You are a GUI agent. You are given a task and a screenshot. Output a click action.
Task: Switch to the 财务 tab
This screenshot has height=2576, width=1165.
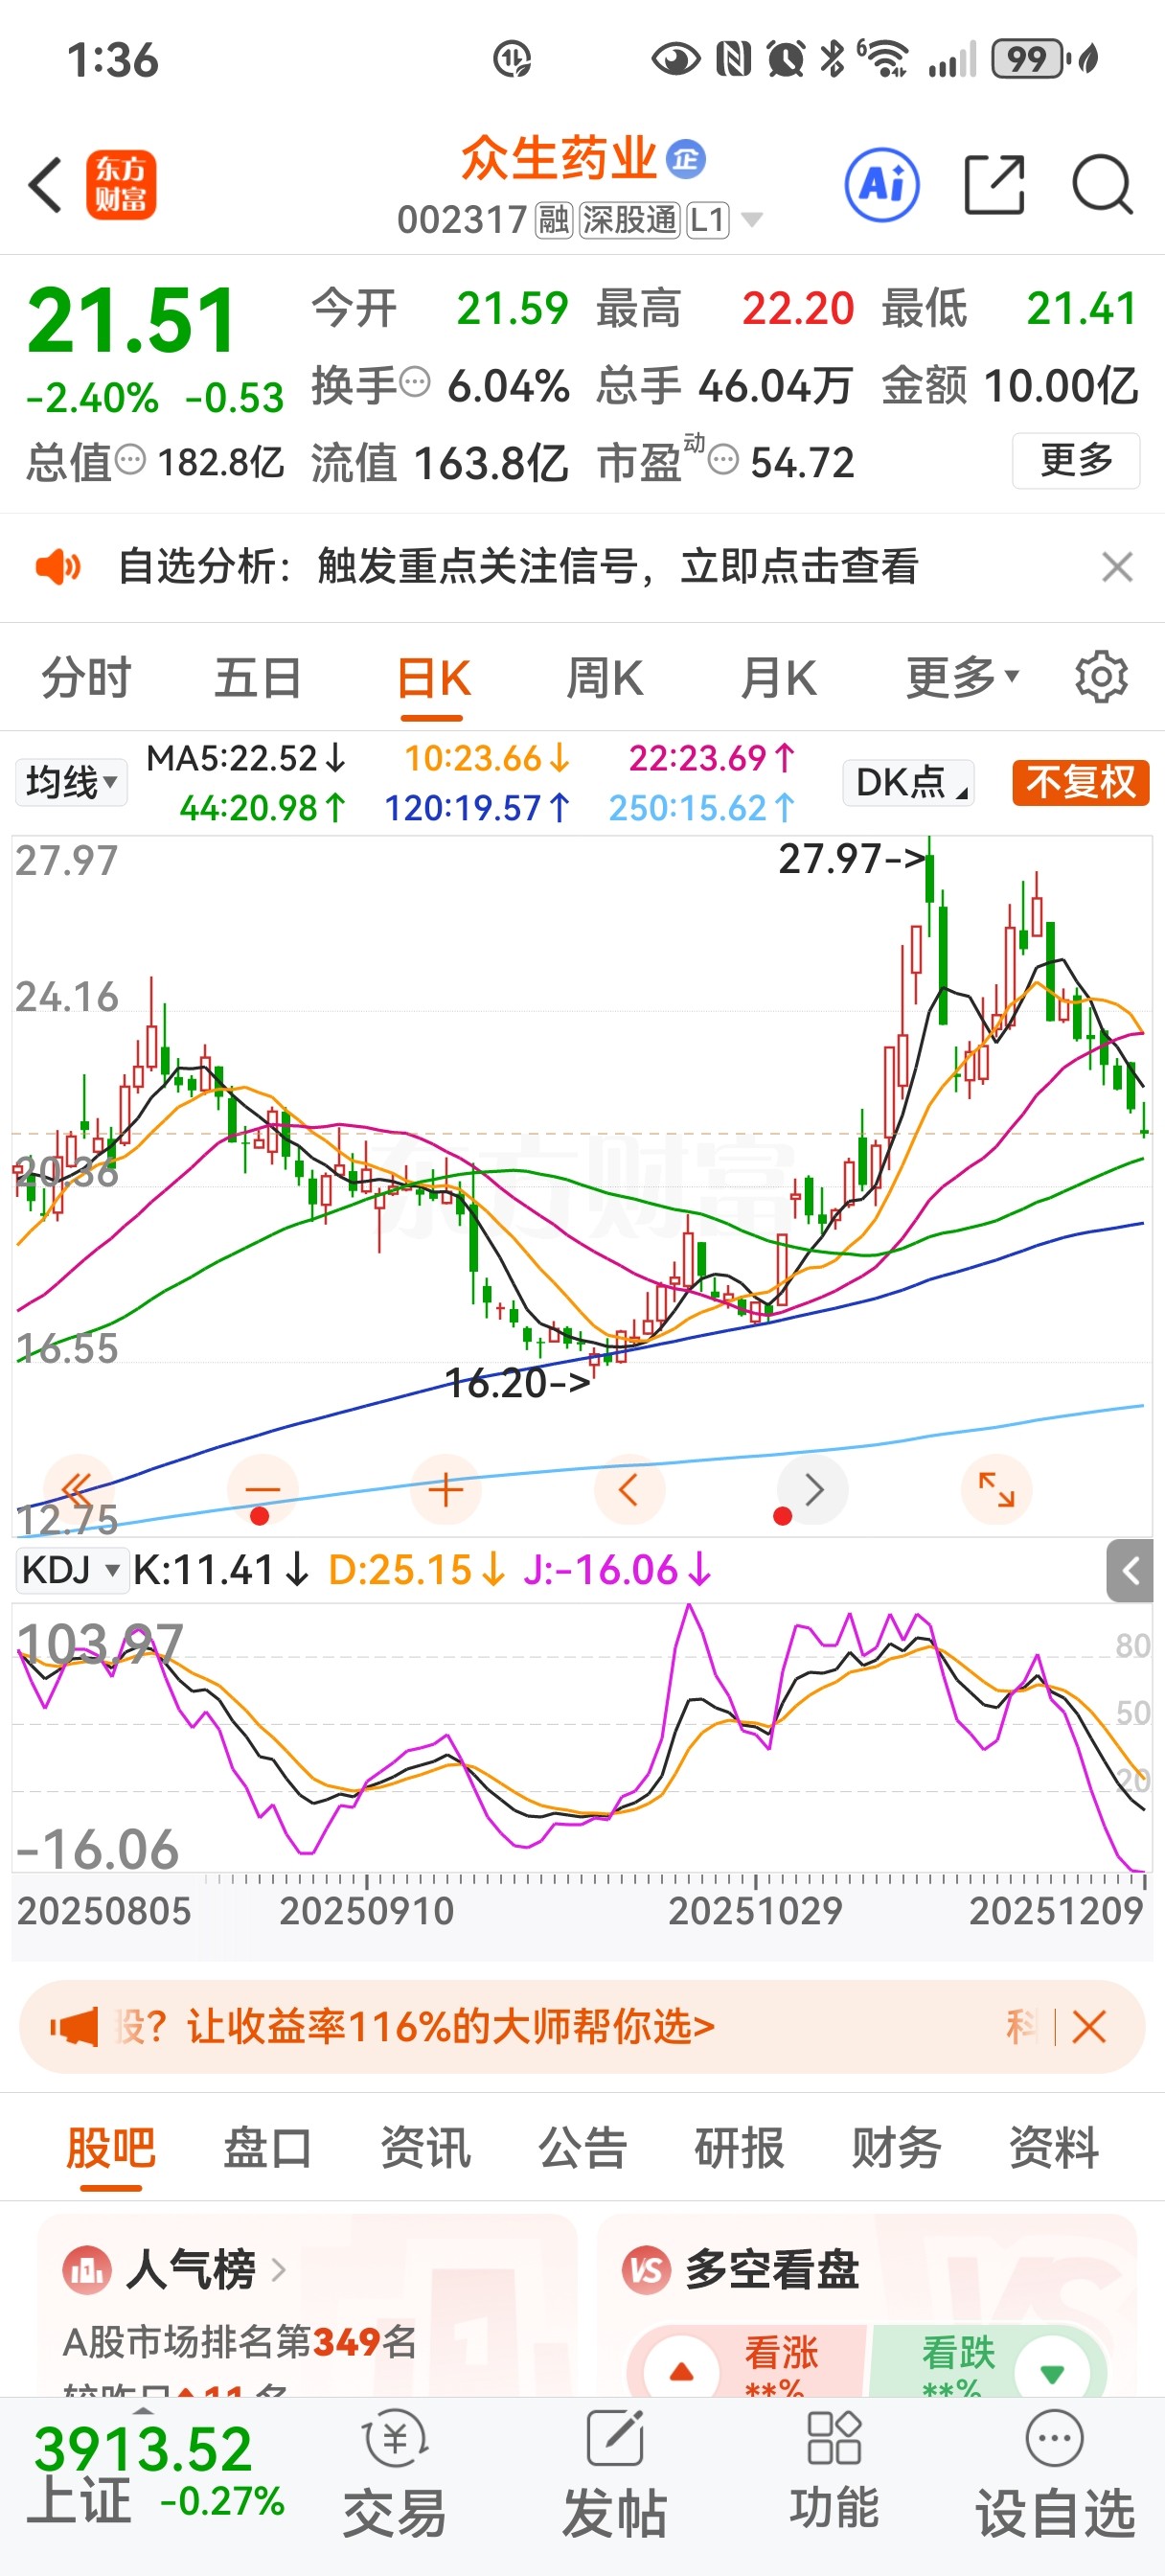click(896, 2148)
